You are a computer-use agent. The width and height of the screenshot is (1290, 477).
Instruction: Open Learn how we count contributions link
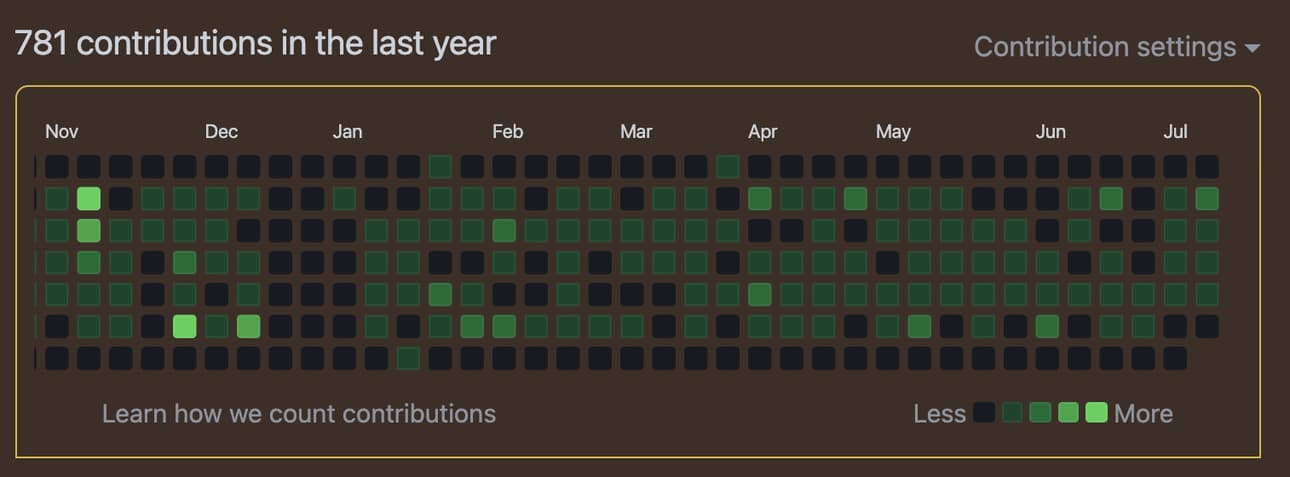[x=299, y=413]
